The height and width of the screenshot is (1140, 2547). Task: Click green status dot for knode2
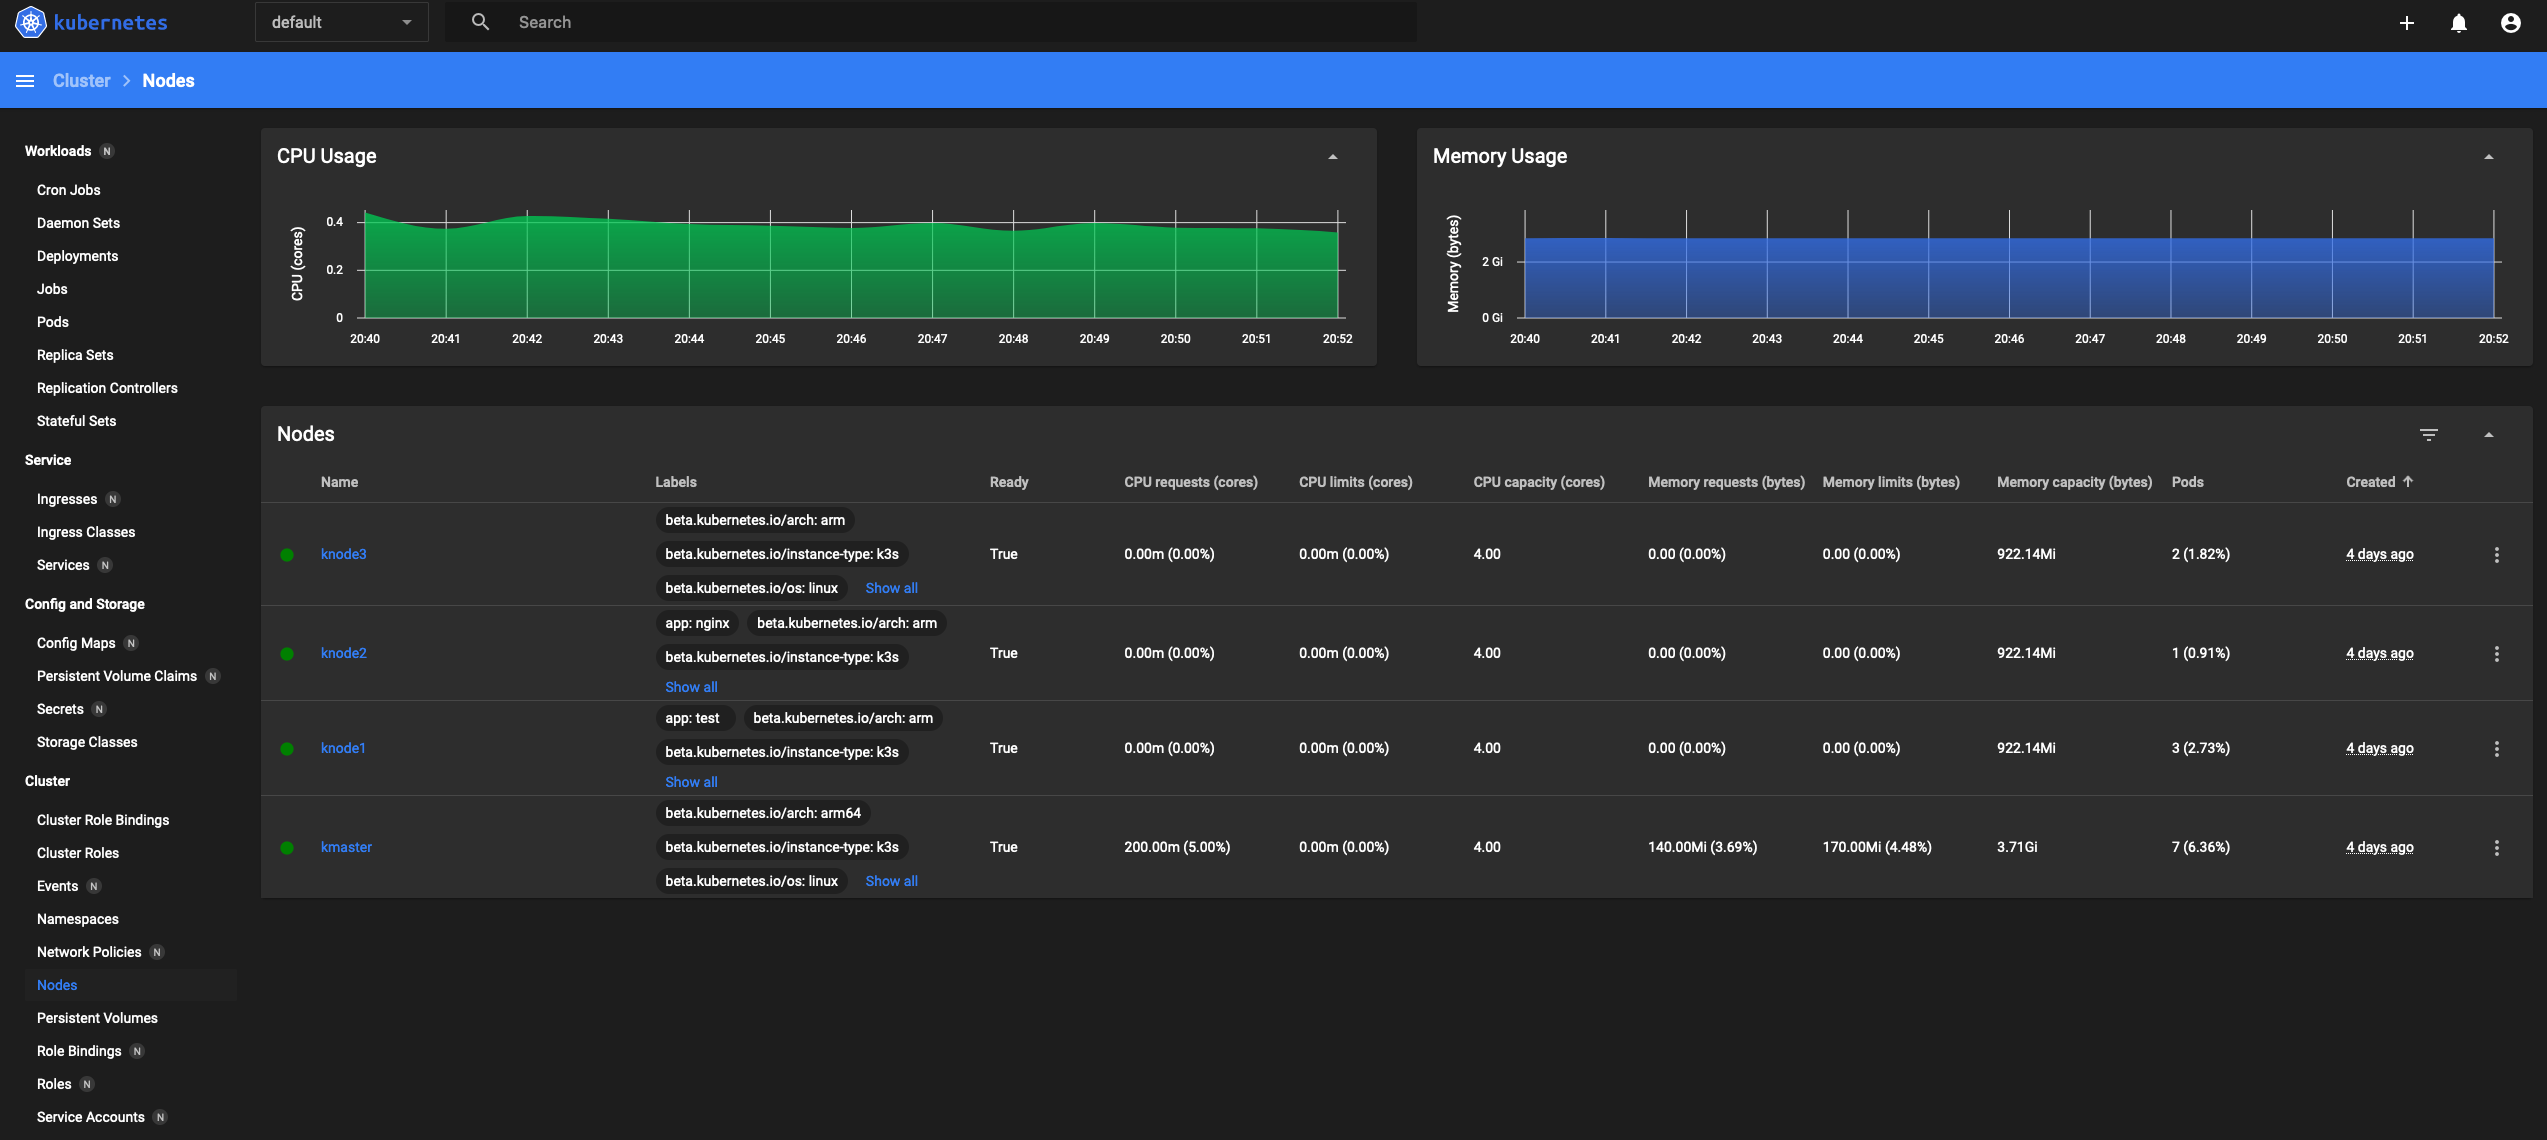click(x=287, y=654)
